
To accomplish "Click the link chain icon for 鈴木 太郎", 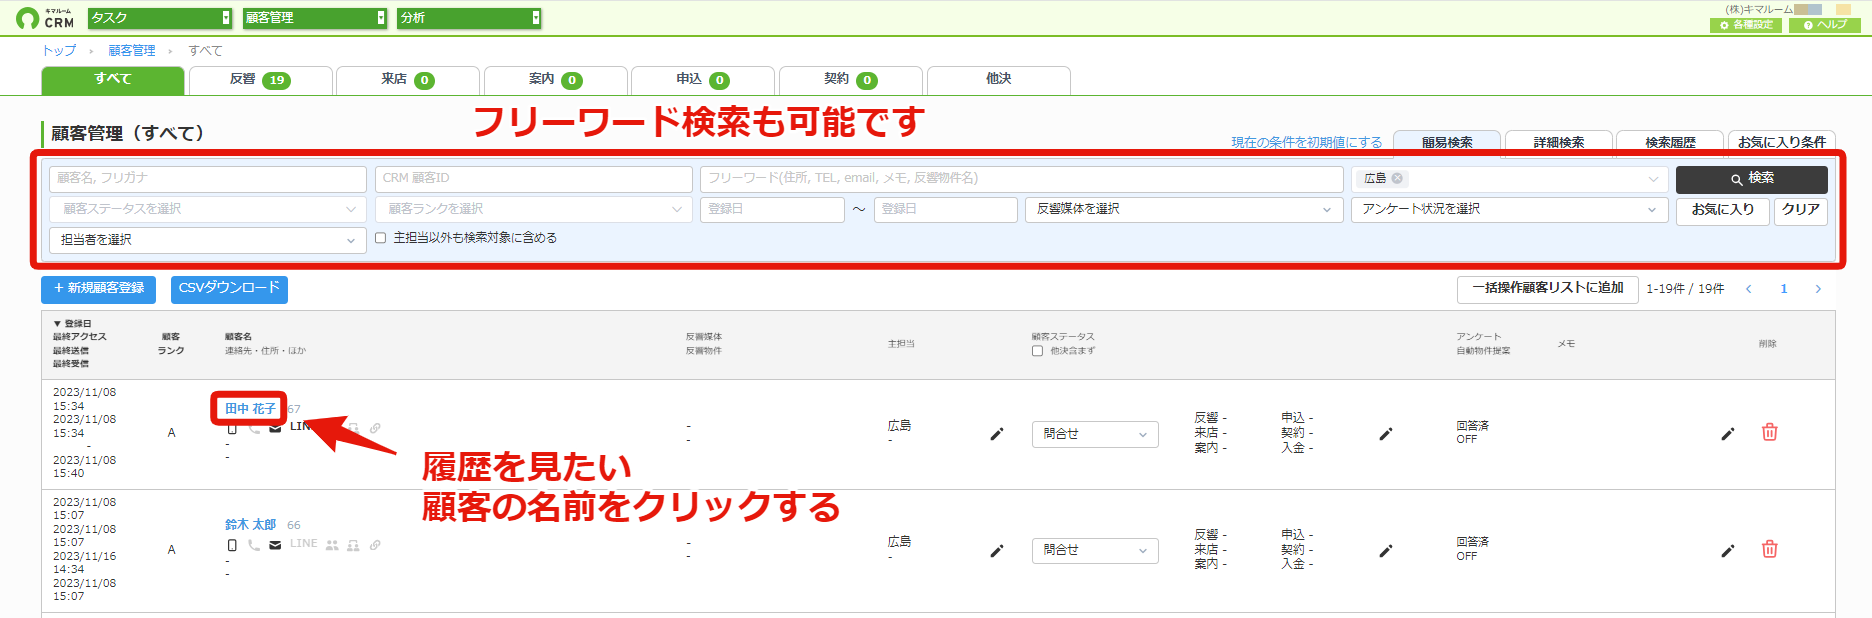I will pyautogui.click(x=375, y=545).
